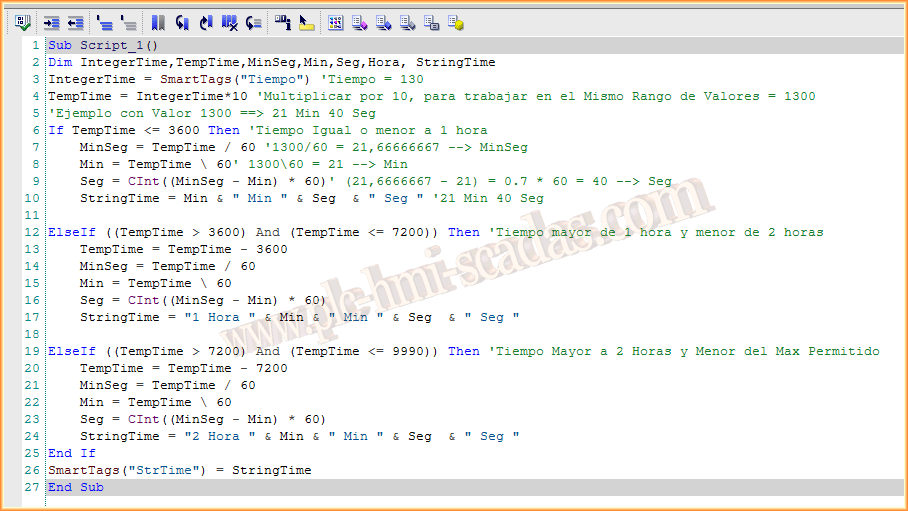Click the last toolbar icon with yellow ball

pos(456,21)
